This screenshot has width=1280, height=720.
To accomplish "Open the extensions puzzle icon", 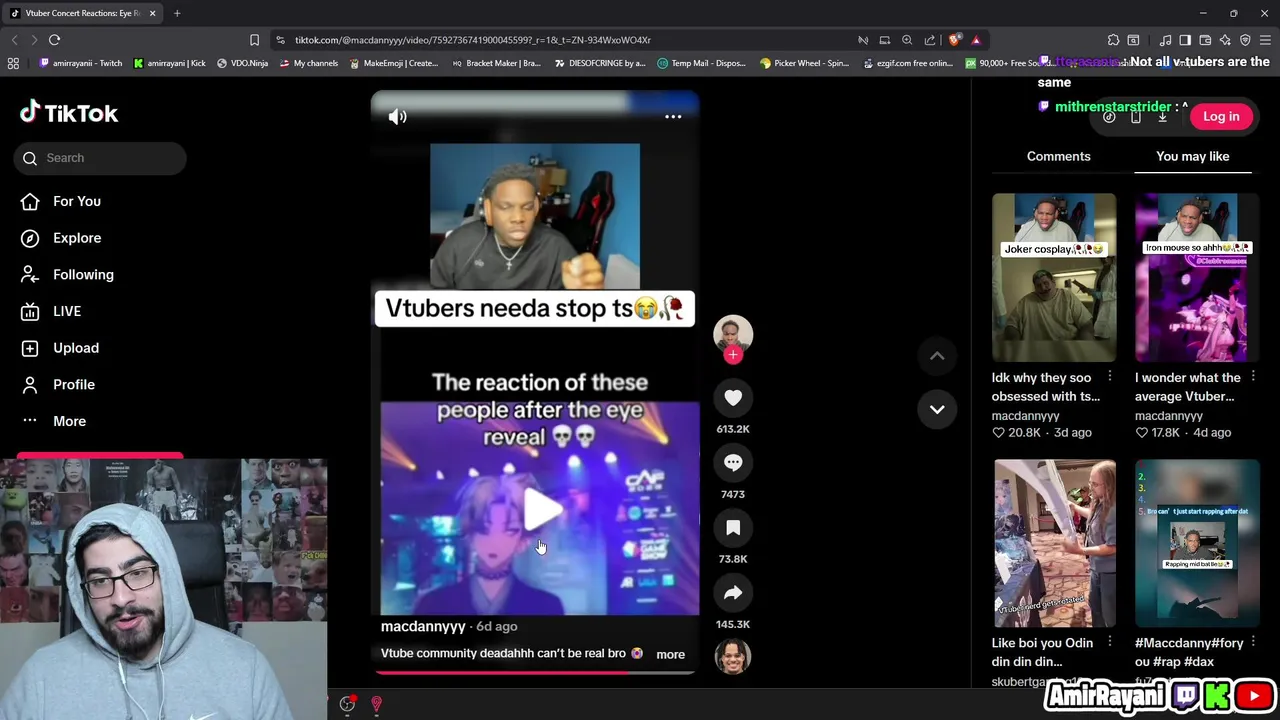I will click(x=1113, y=40).
